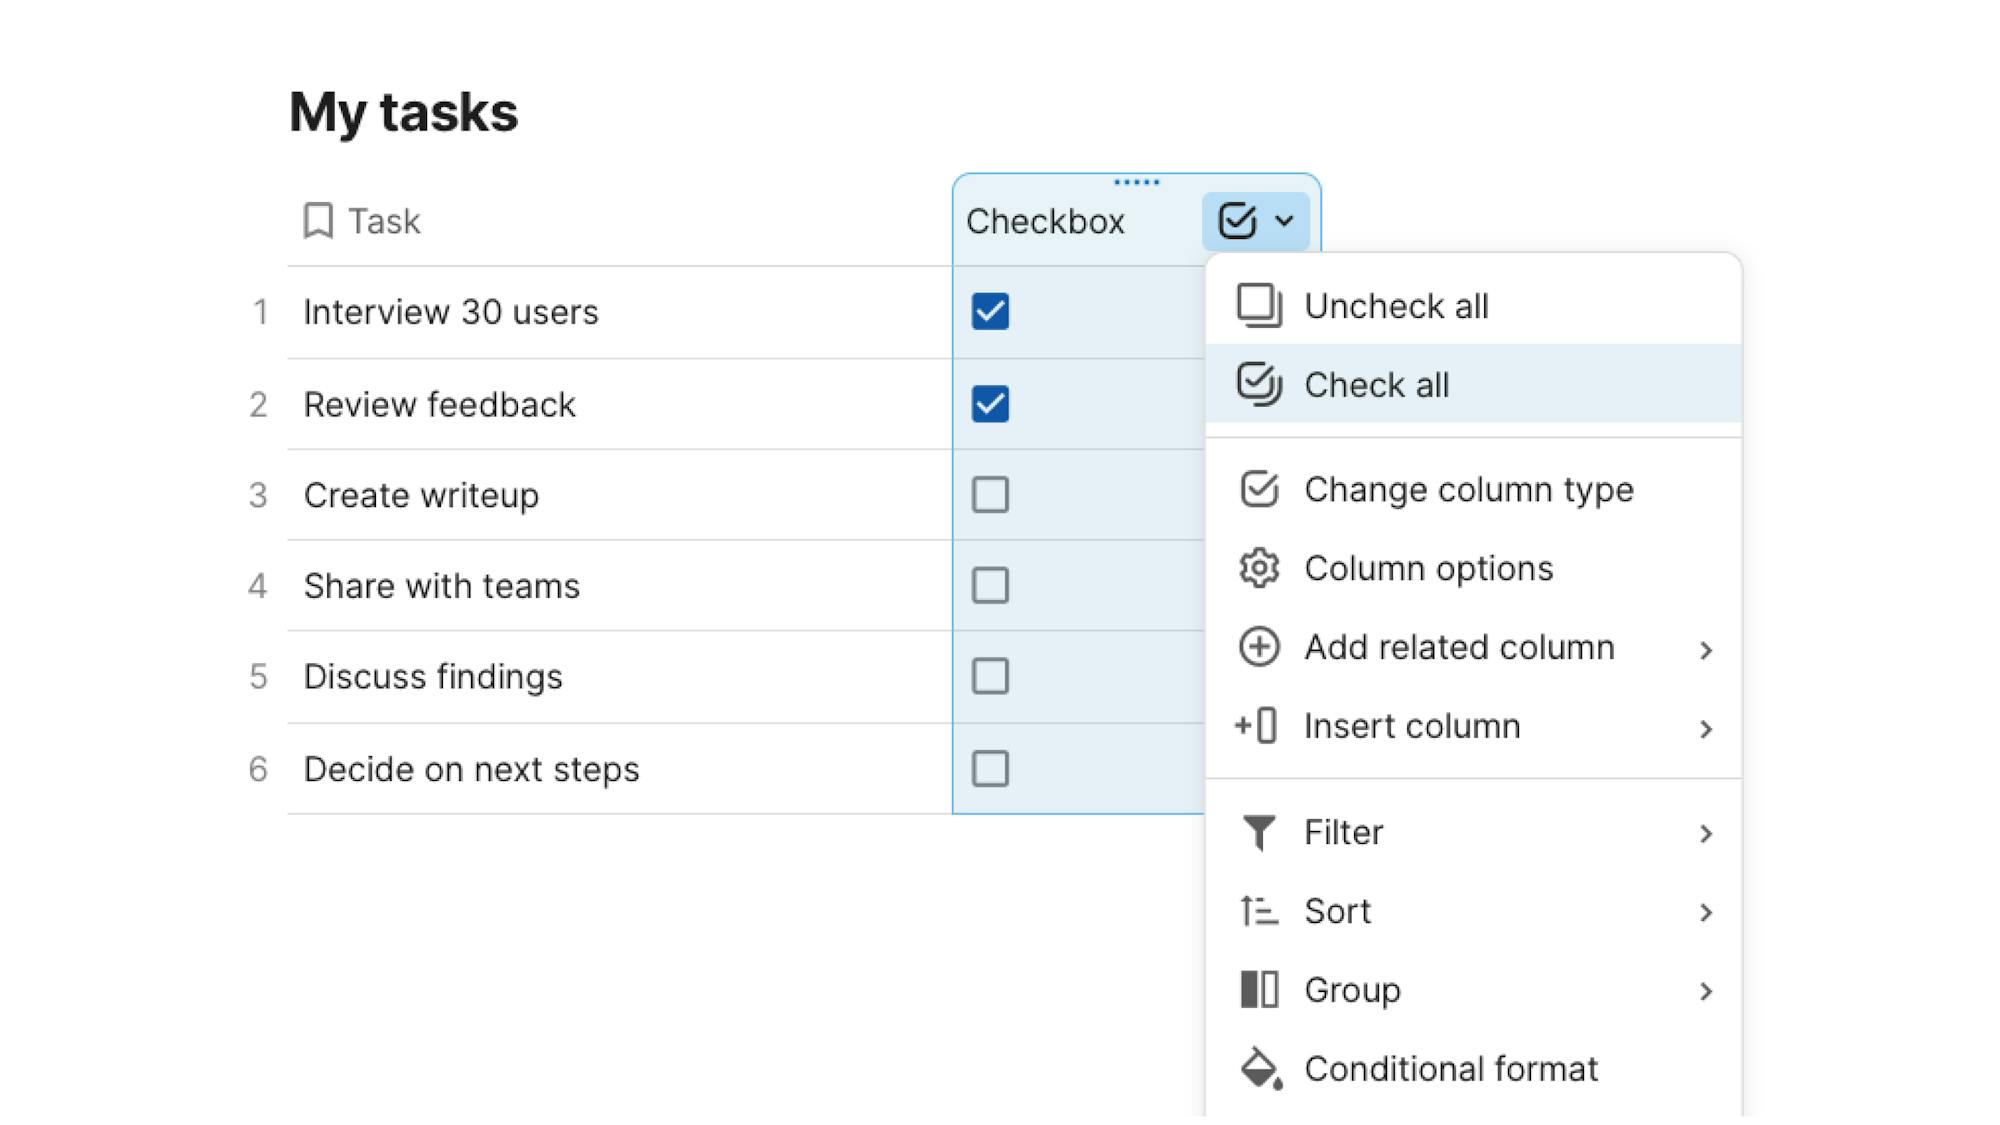This screenshot has width=2000, height=1125.
Task: Select Change column type menu item
Action: [x=1468, y=490]
